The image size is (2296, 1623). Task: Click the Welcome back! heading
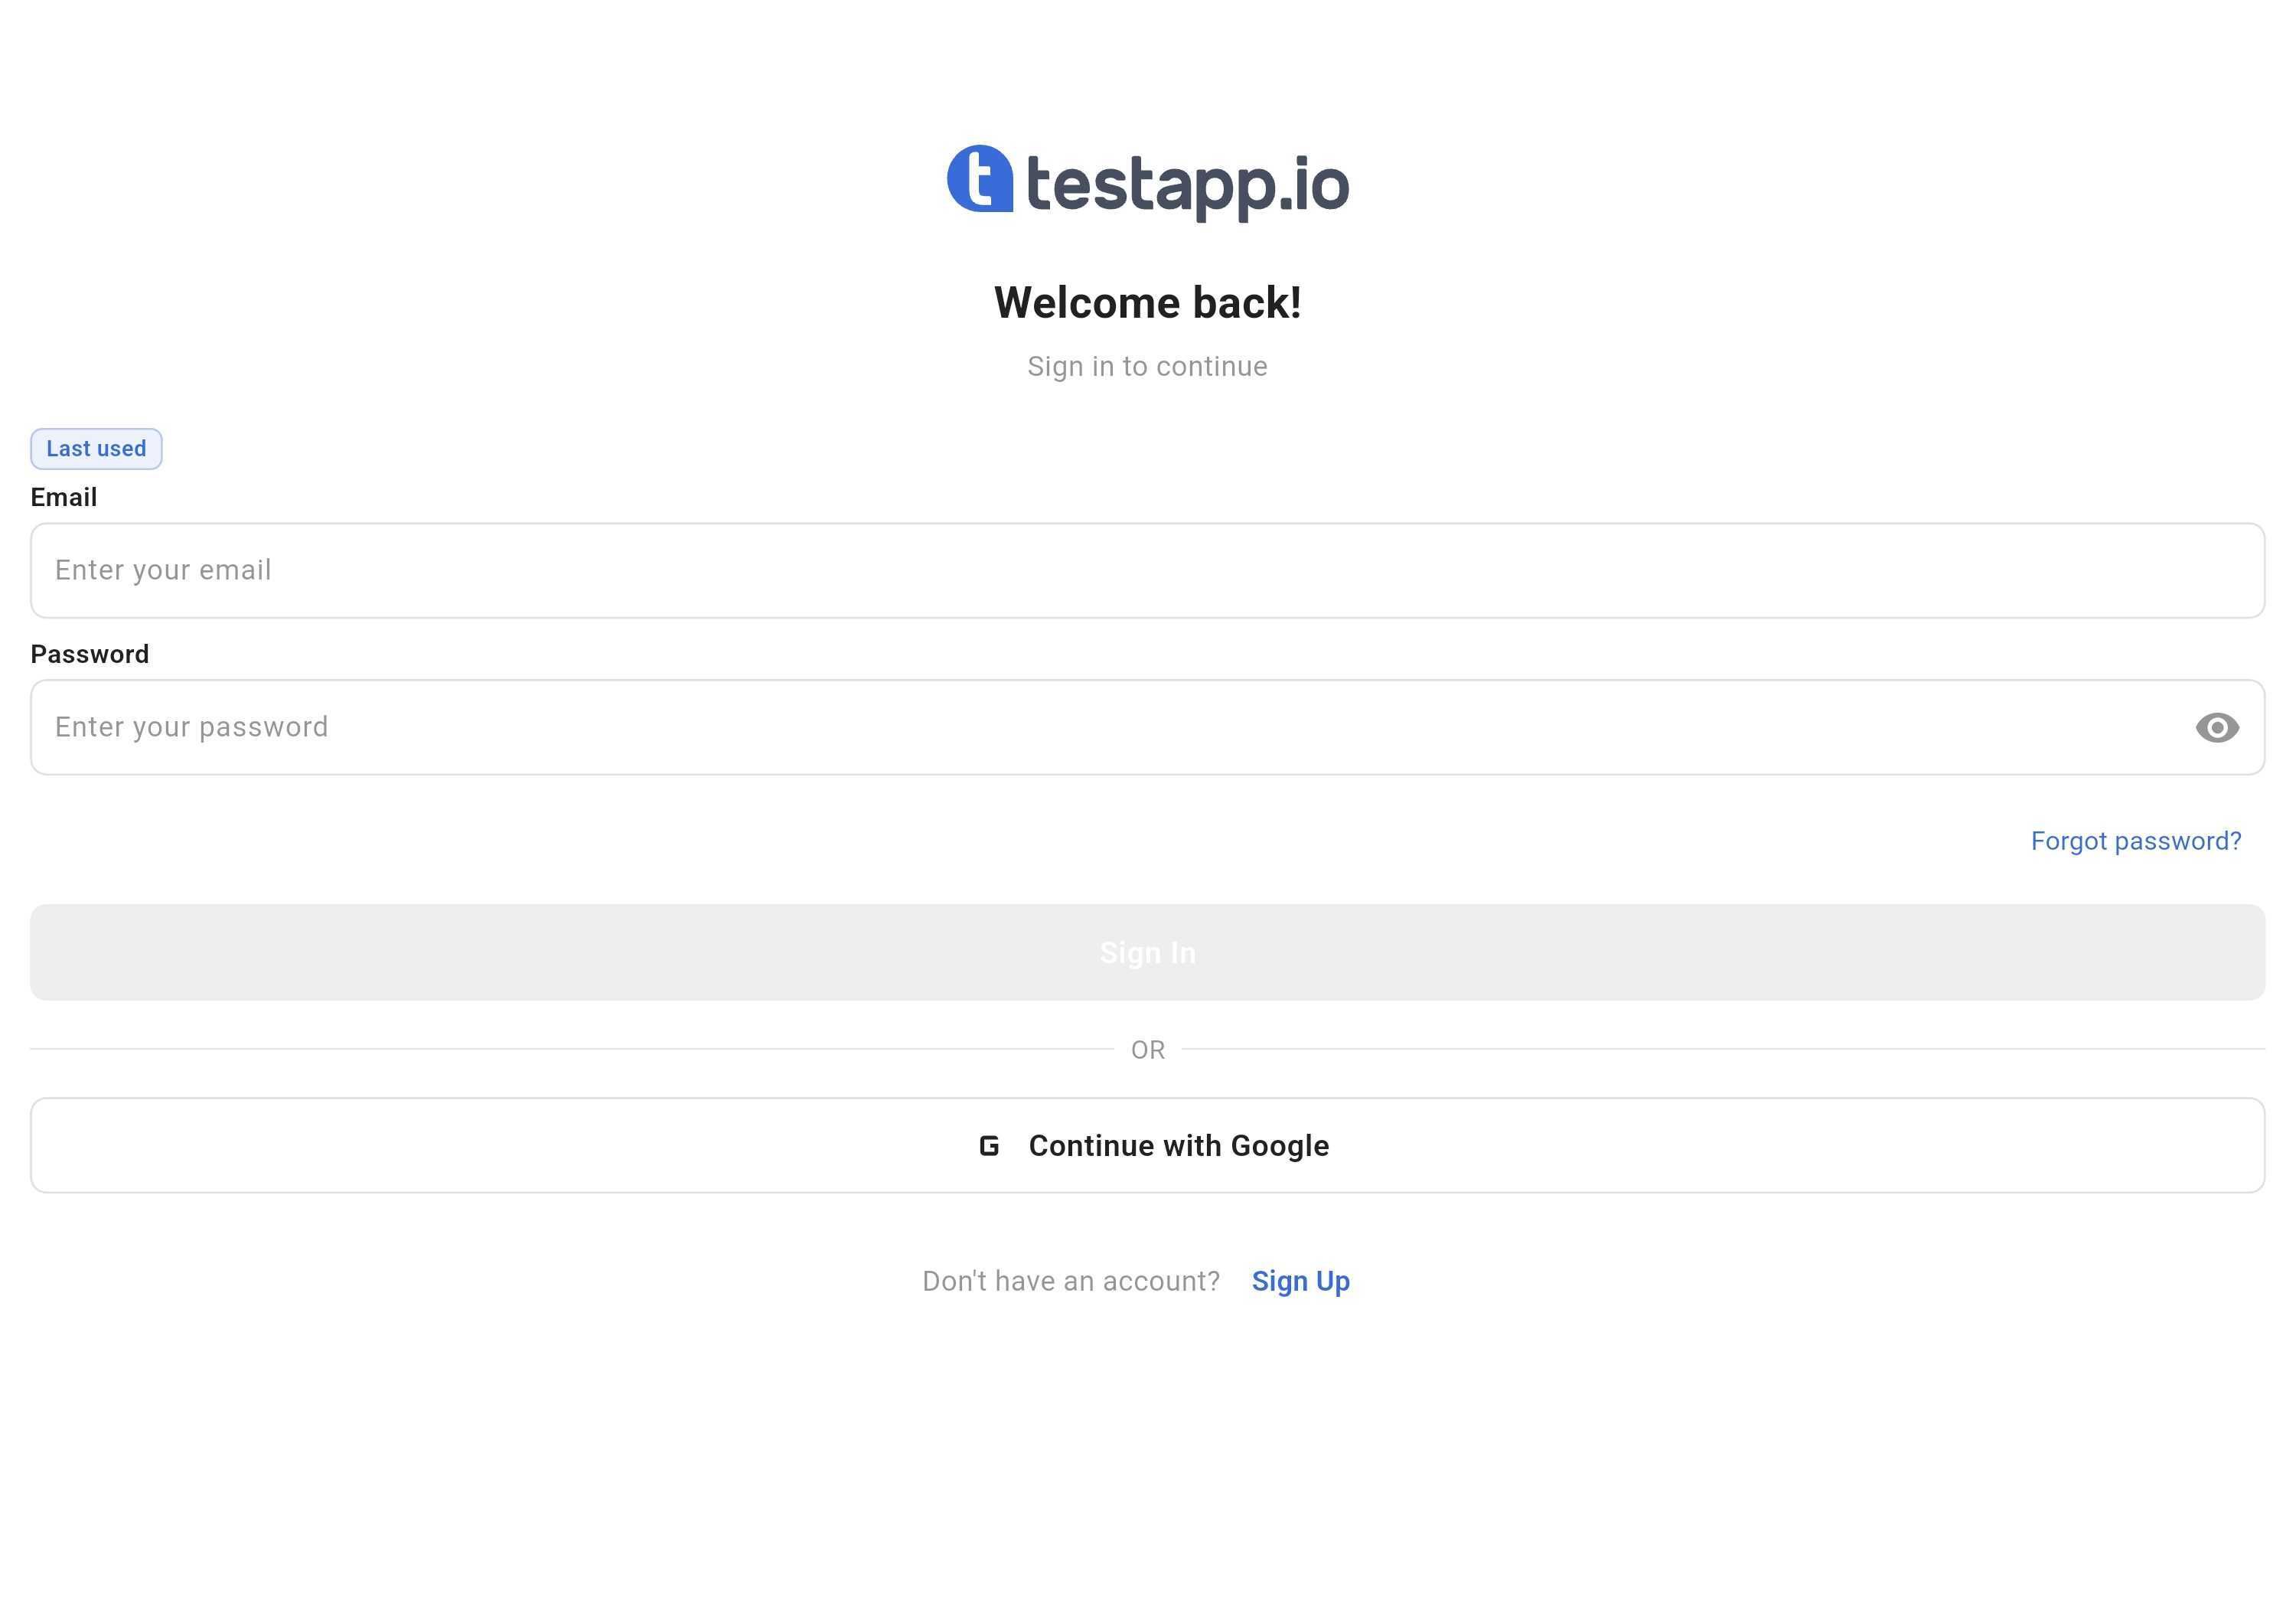[x=1148, y=303]
